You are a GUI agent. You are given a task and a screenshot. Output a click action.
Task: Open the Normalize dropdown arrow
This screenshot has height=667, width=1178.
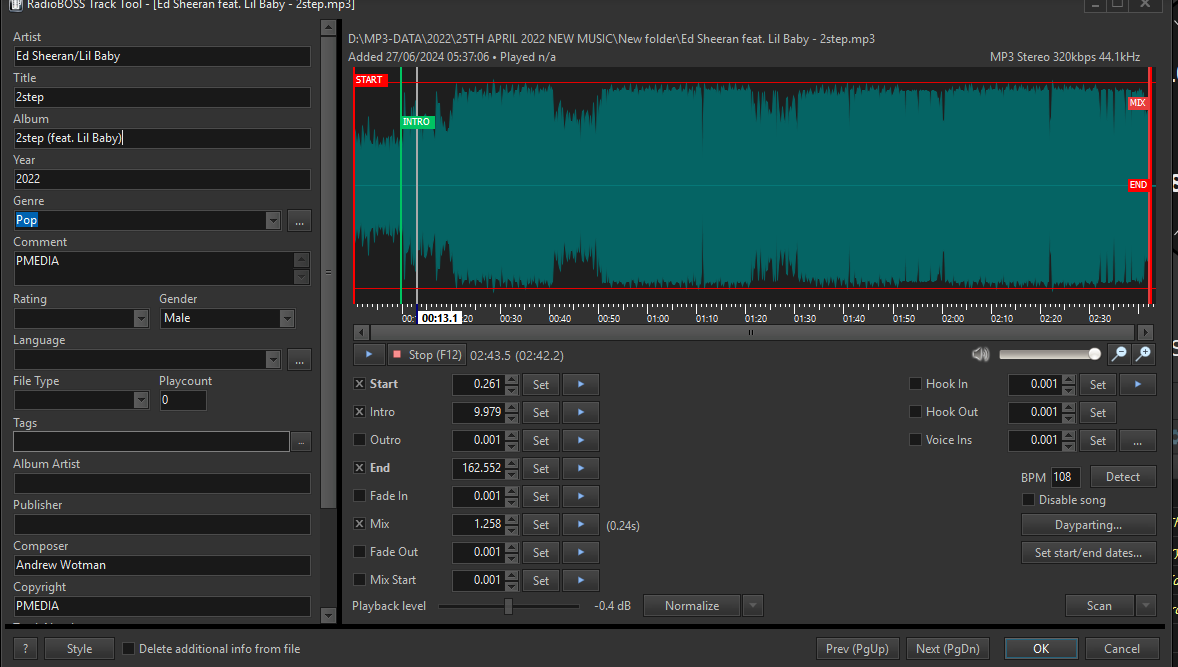click(754, 606)
